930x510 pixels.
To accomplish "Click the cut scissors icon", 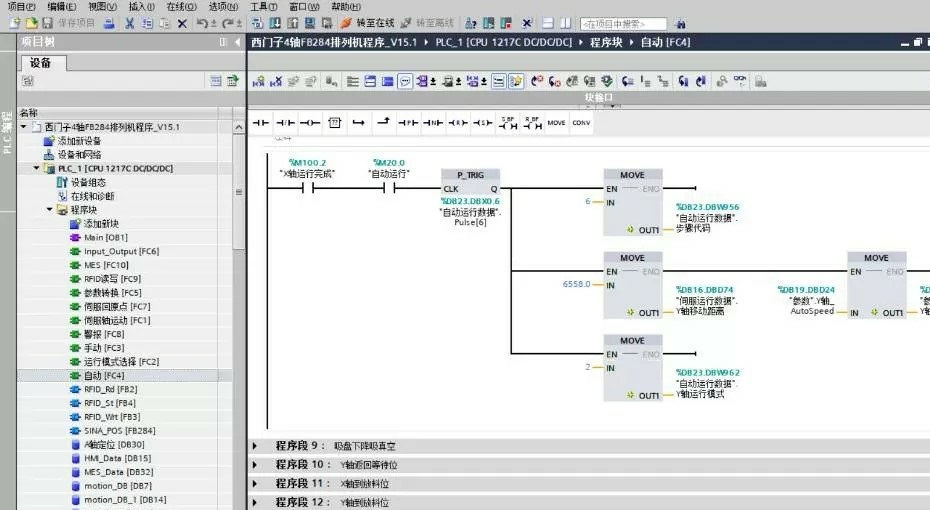I will (129, 23).
